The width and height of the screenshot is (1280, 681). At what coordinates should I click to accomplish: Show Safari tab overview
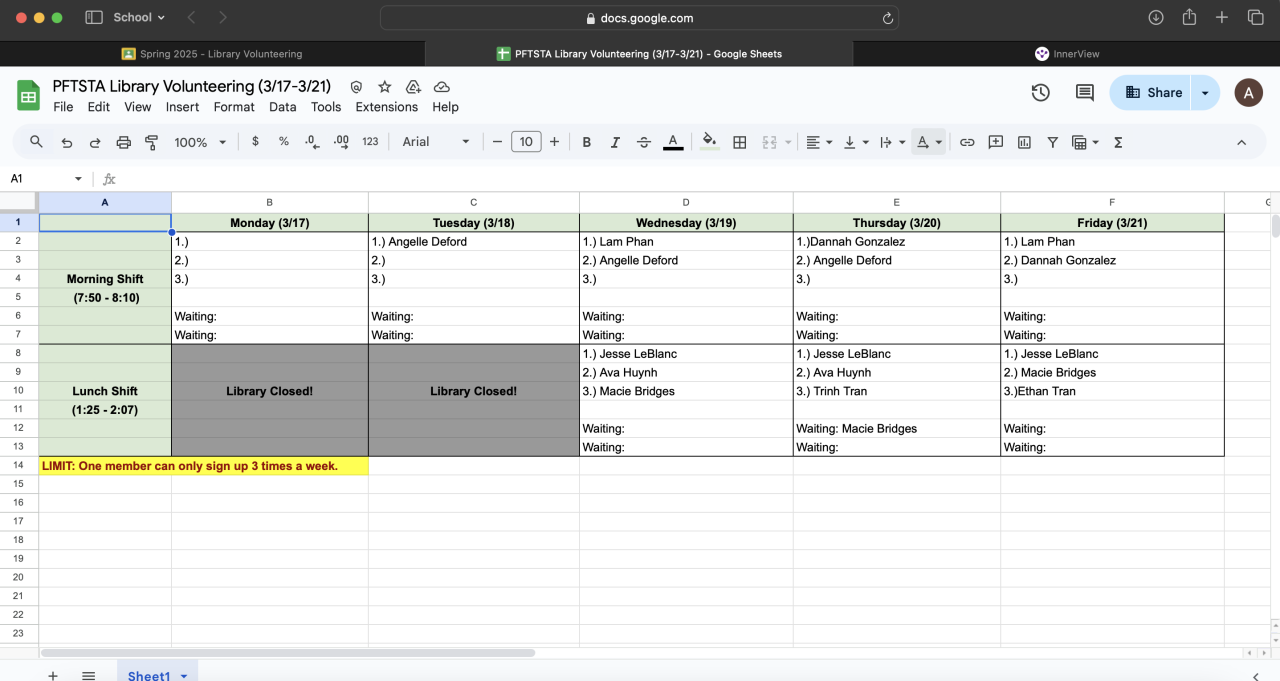(1255, 18)
